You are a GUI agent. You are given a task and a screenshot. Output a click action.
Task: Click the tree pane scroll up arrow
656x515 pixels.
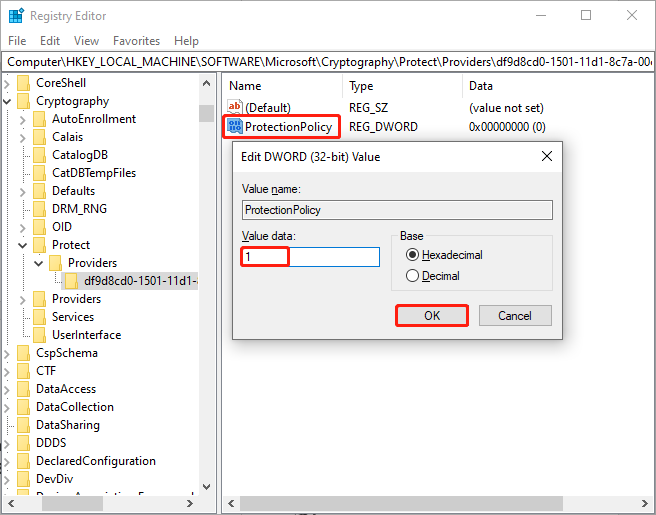tap(206, 83)
